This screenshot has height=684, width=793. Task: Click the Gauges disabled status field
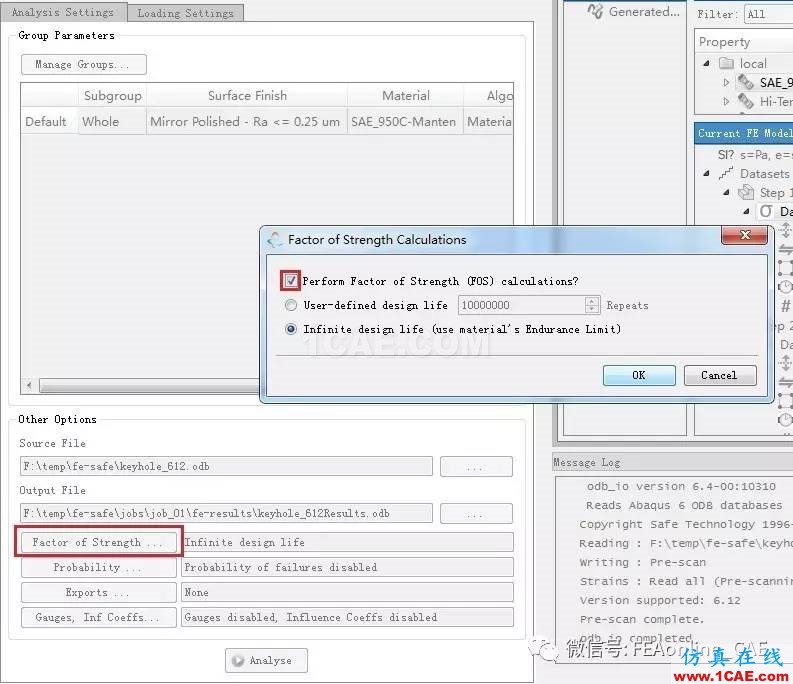pos(347,617)
